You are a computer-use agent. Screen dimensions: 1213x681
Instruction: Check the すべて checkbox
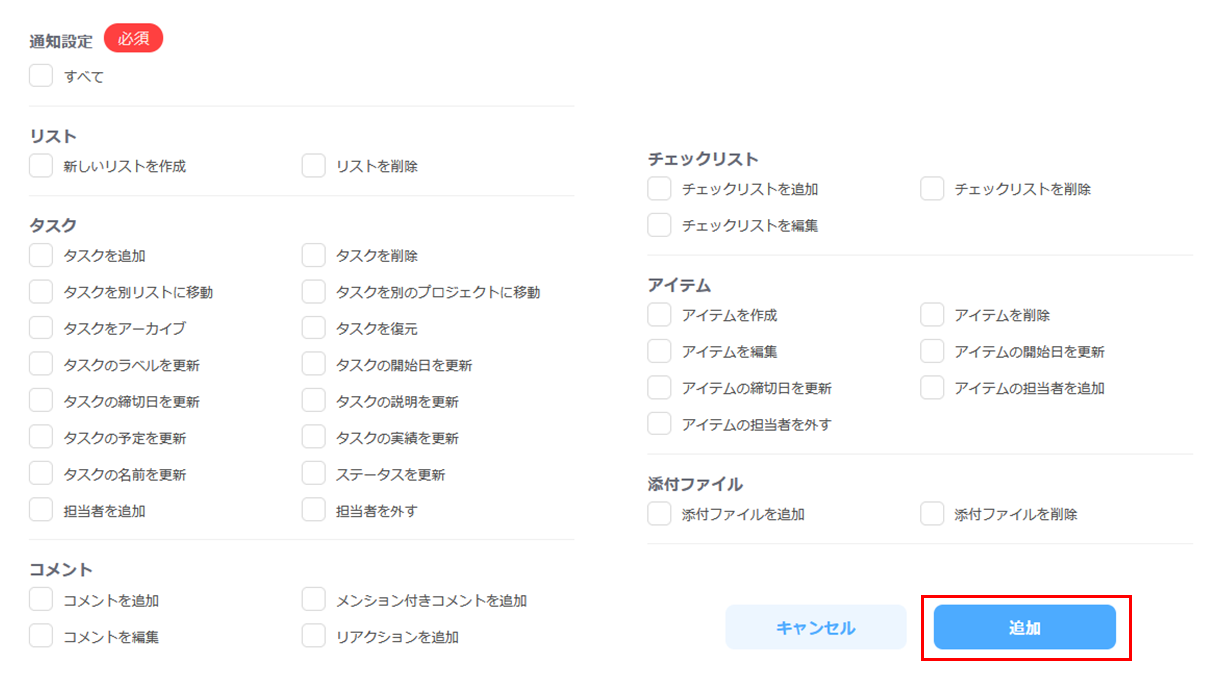(41, 76)
